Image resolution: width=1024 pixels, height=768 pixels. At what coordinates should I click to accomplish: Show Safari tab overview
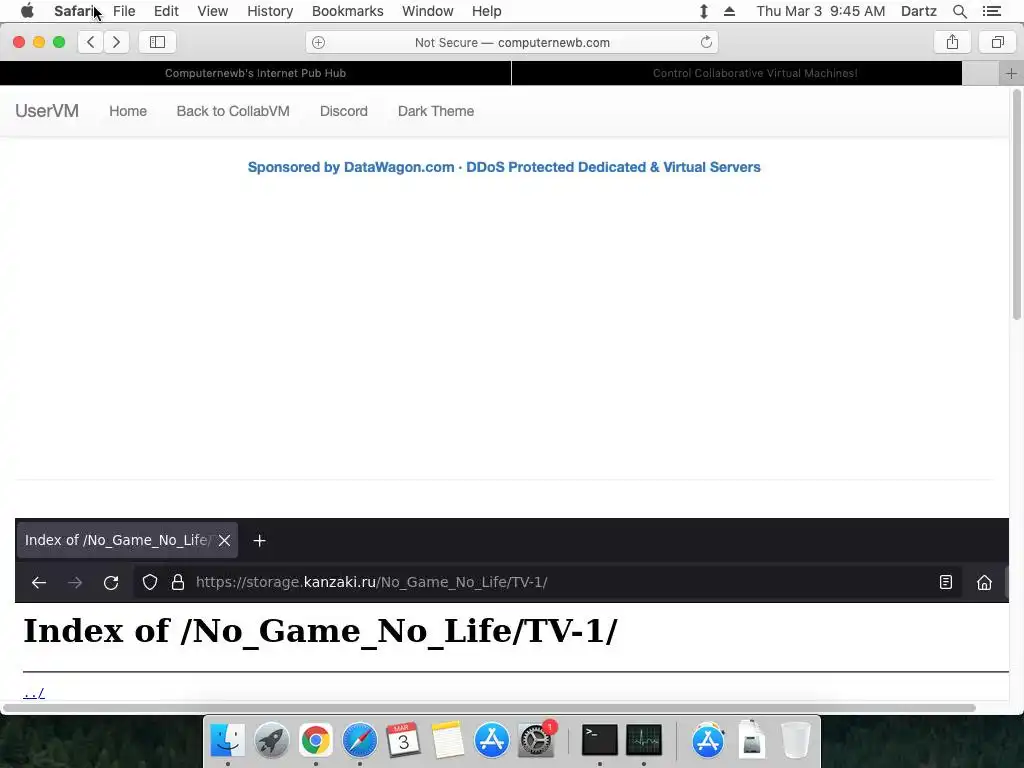997,42
